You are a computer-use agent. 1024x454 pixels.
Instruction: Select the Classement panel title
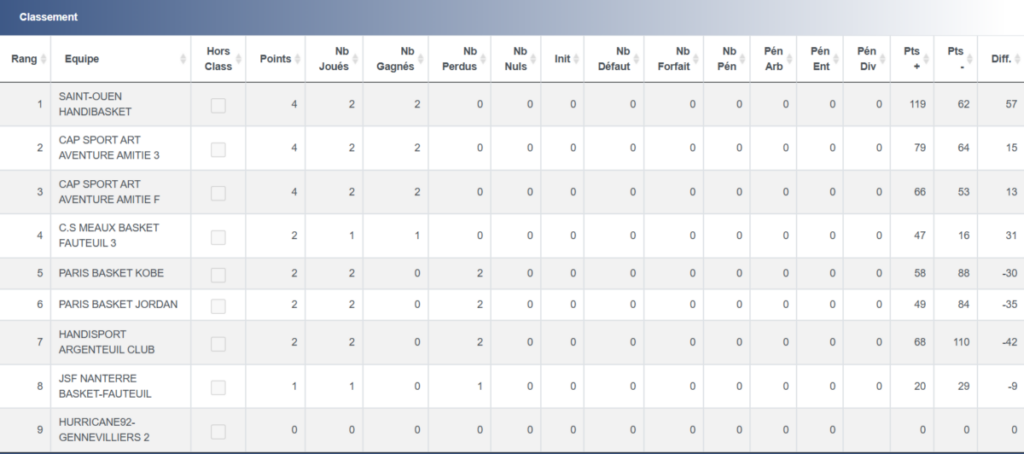click(48, 17)
